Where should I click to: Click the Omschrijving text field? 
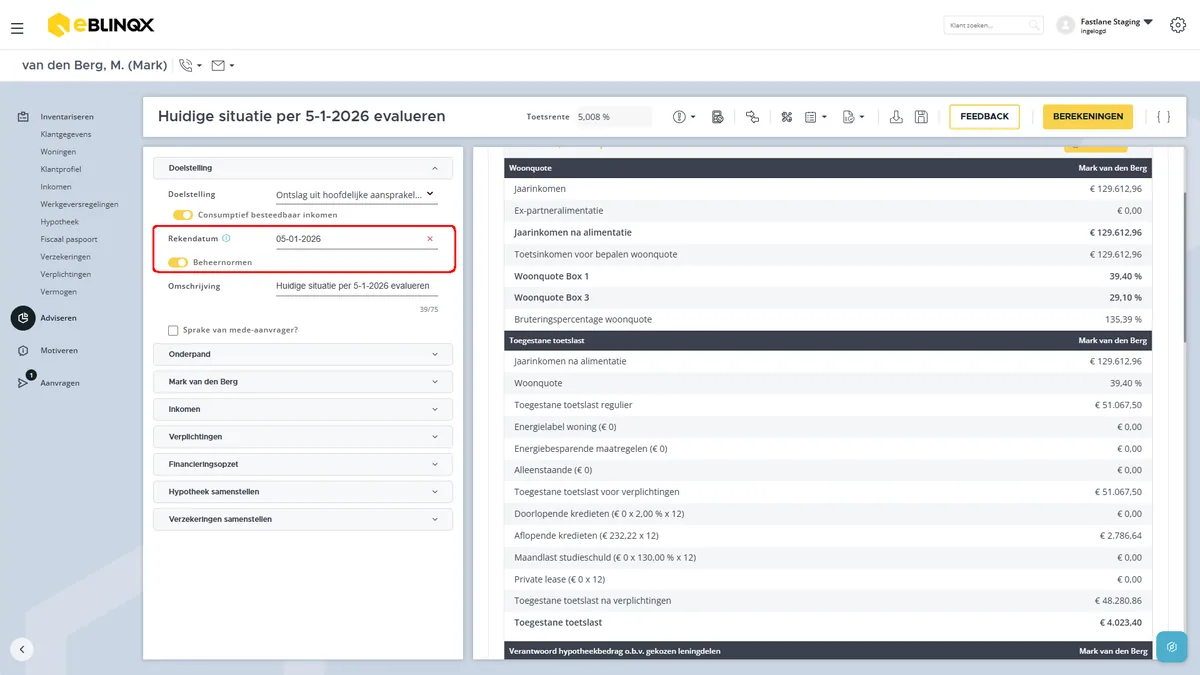pyautogui.click(x=356, y=286)
